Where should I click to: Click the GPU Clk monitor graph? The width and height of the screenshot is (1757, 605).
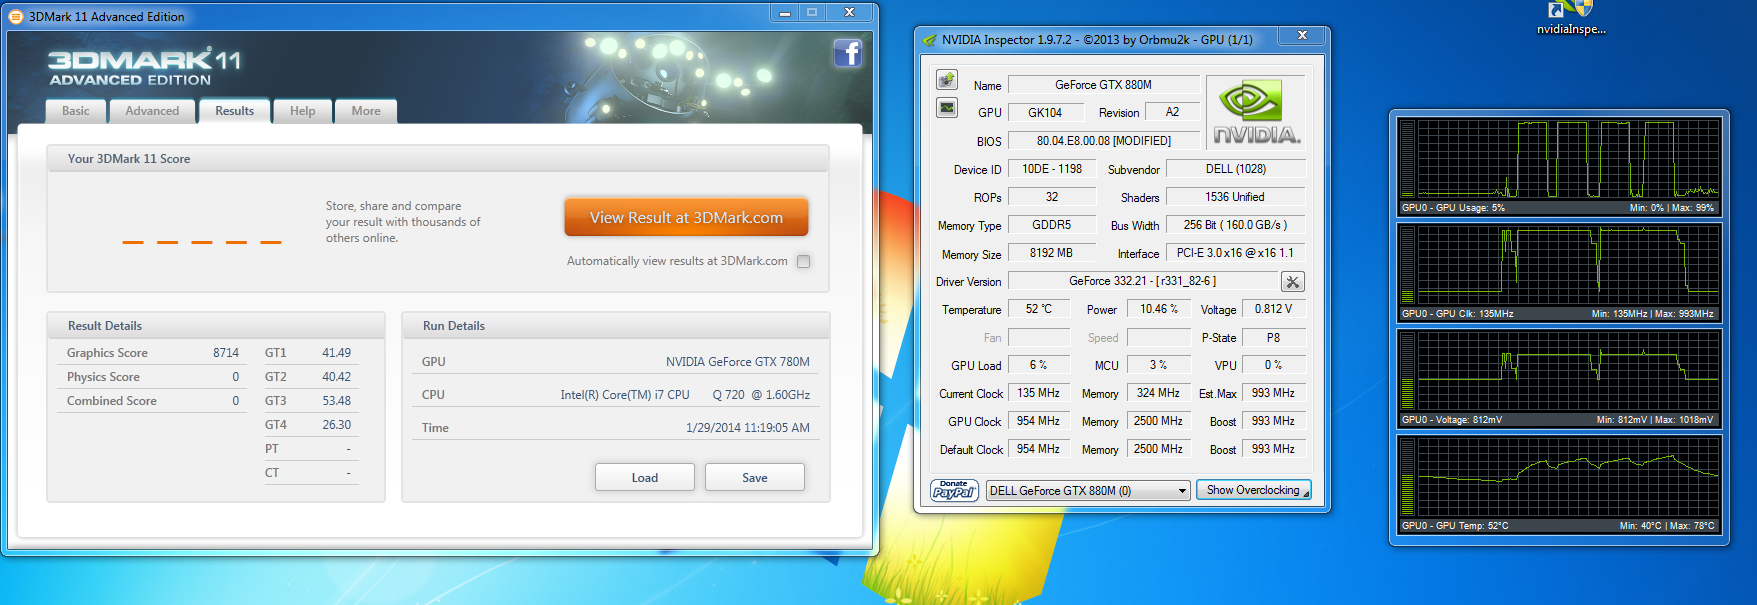[x=1560, y=272]
